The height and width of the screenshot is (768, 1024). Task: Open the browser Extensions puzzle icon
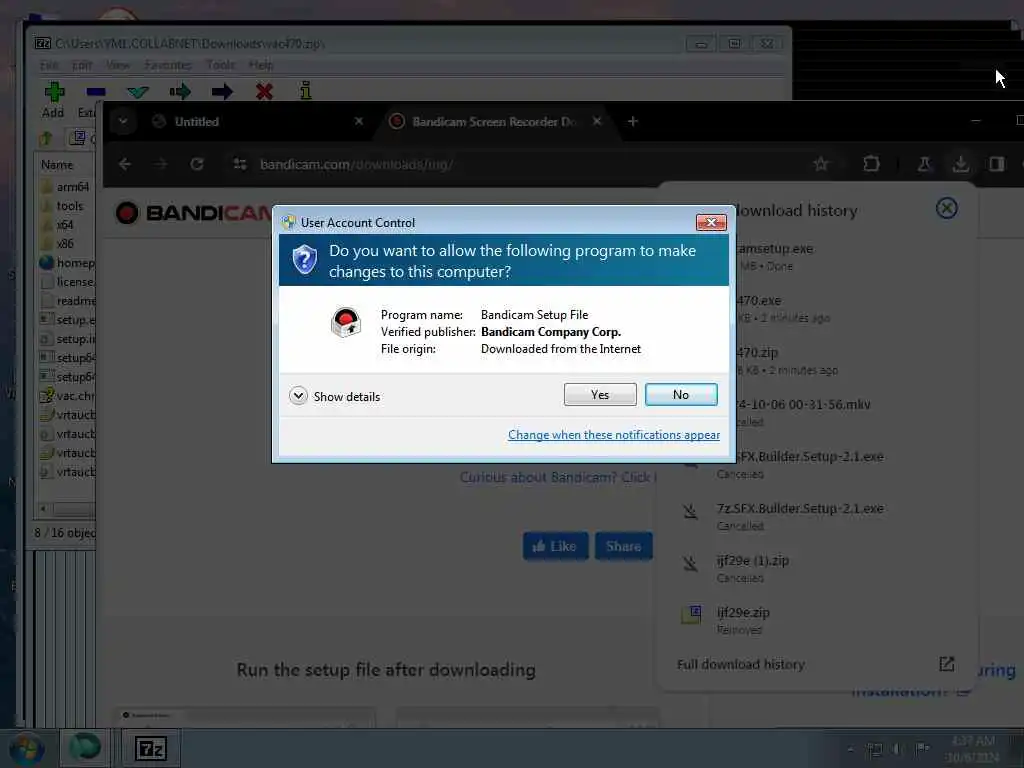(x=871, y=165)
